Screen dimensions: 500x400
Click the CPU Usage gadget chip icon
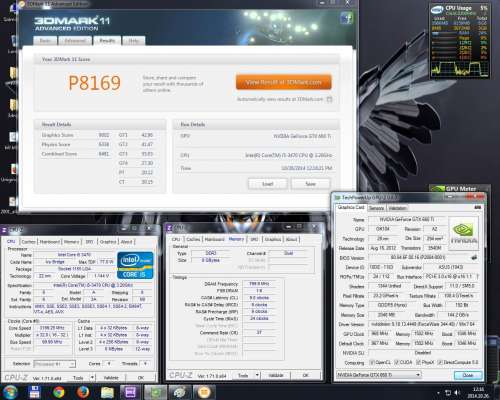point(437,9)
